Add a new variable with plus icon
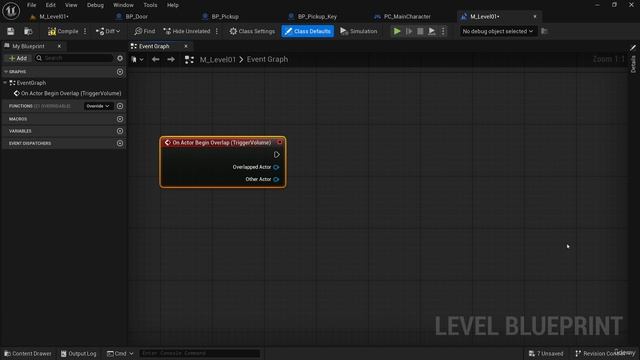 (120, 131)
